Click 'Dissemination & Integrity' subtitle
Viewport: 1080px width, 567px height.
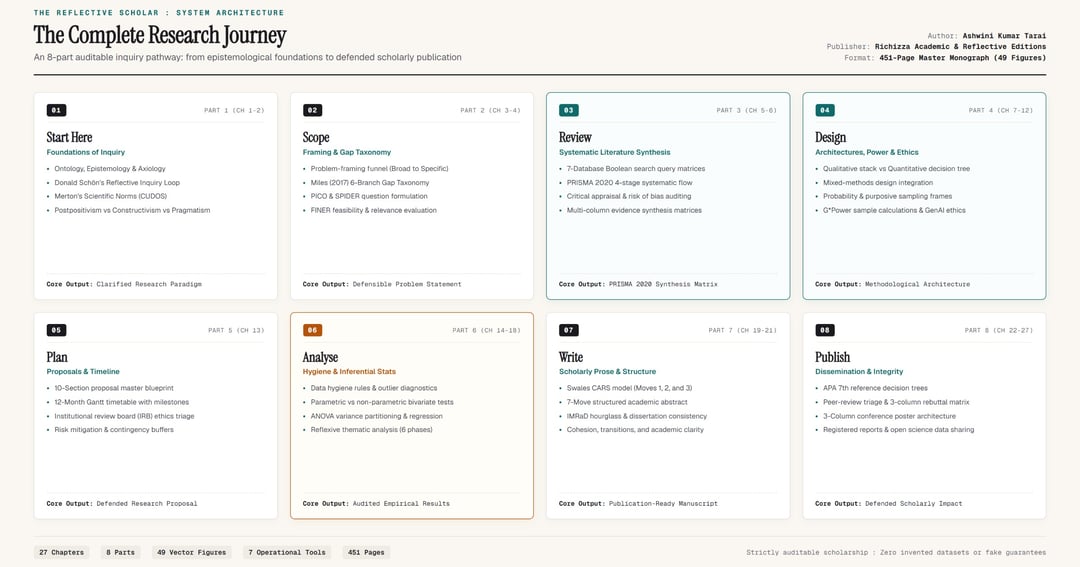(x=860, y=371)
